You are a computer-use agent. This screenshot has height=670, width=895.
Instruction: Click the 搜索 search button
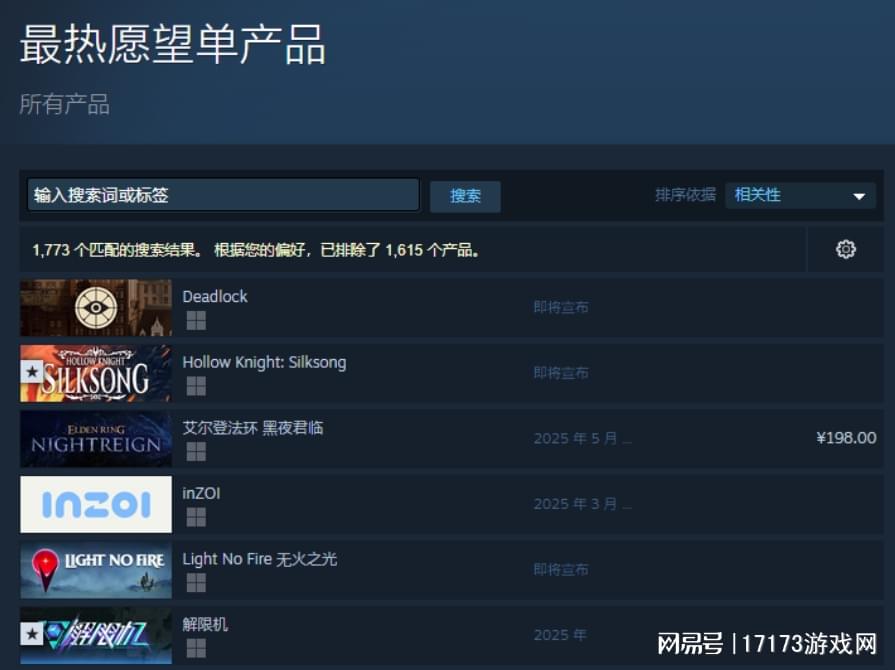point(465,196)
